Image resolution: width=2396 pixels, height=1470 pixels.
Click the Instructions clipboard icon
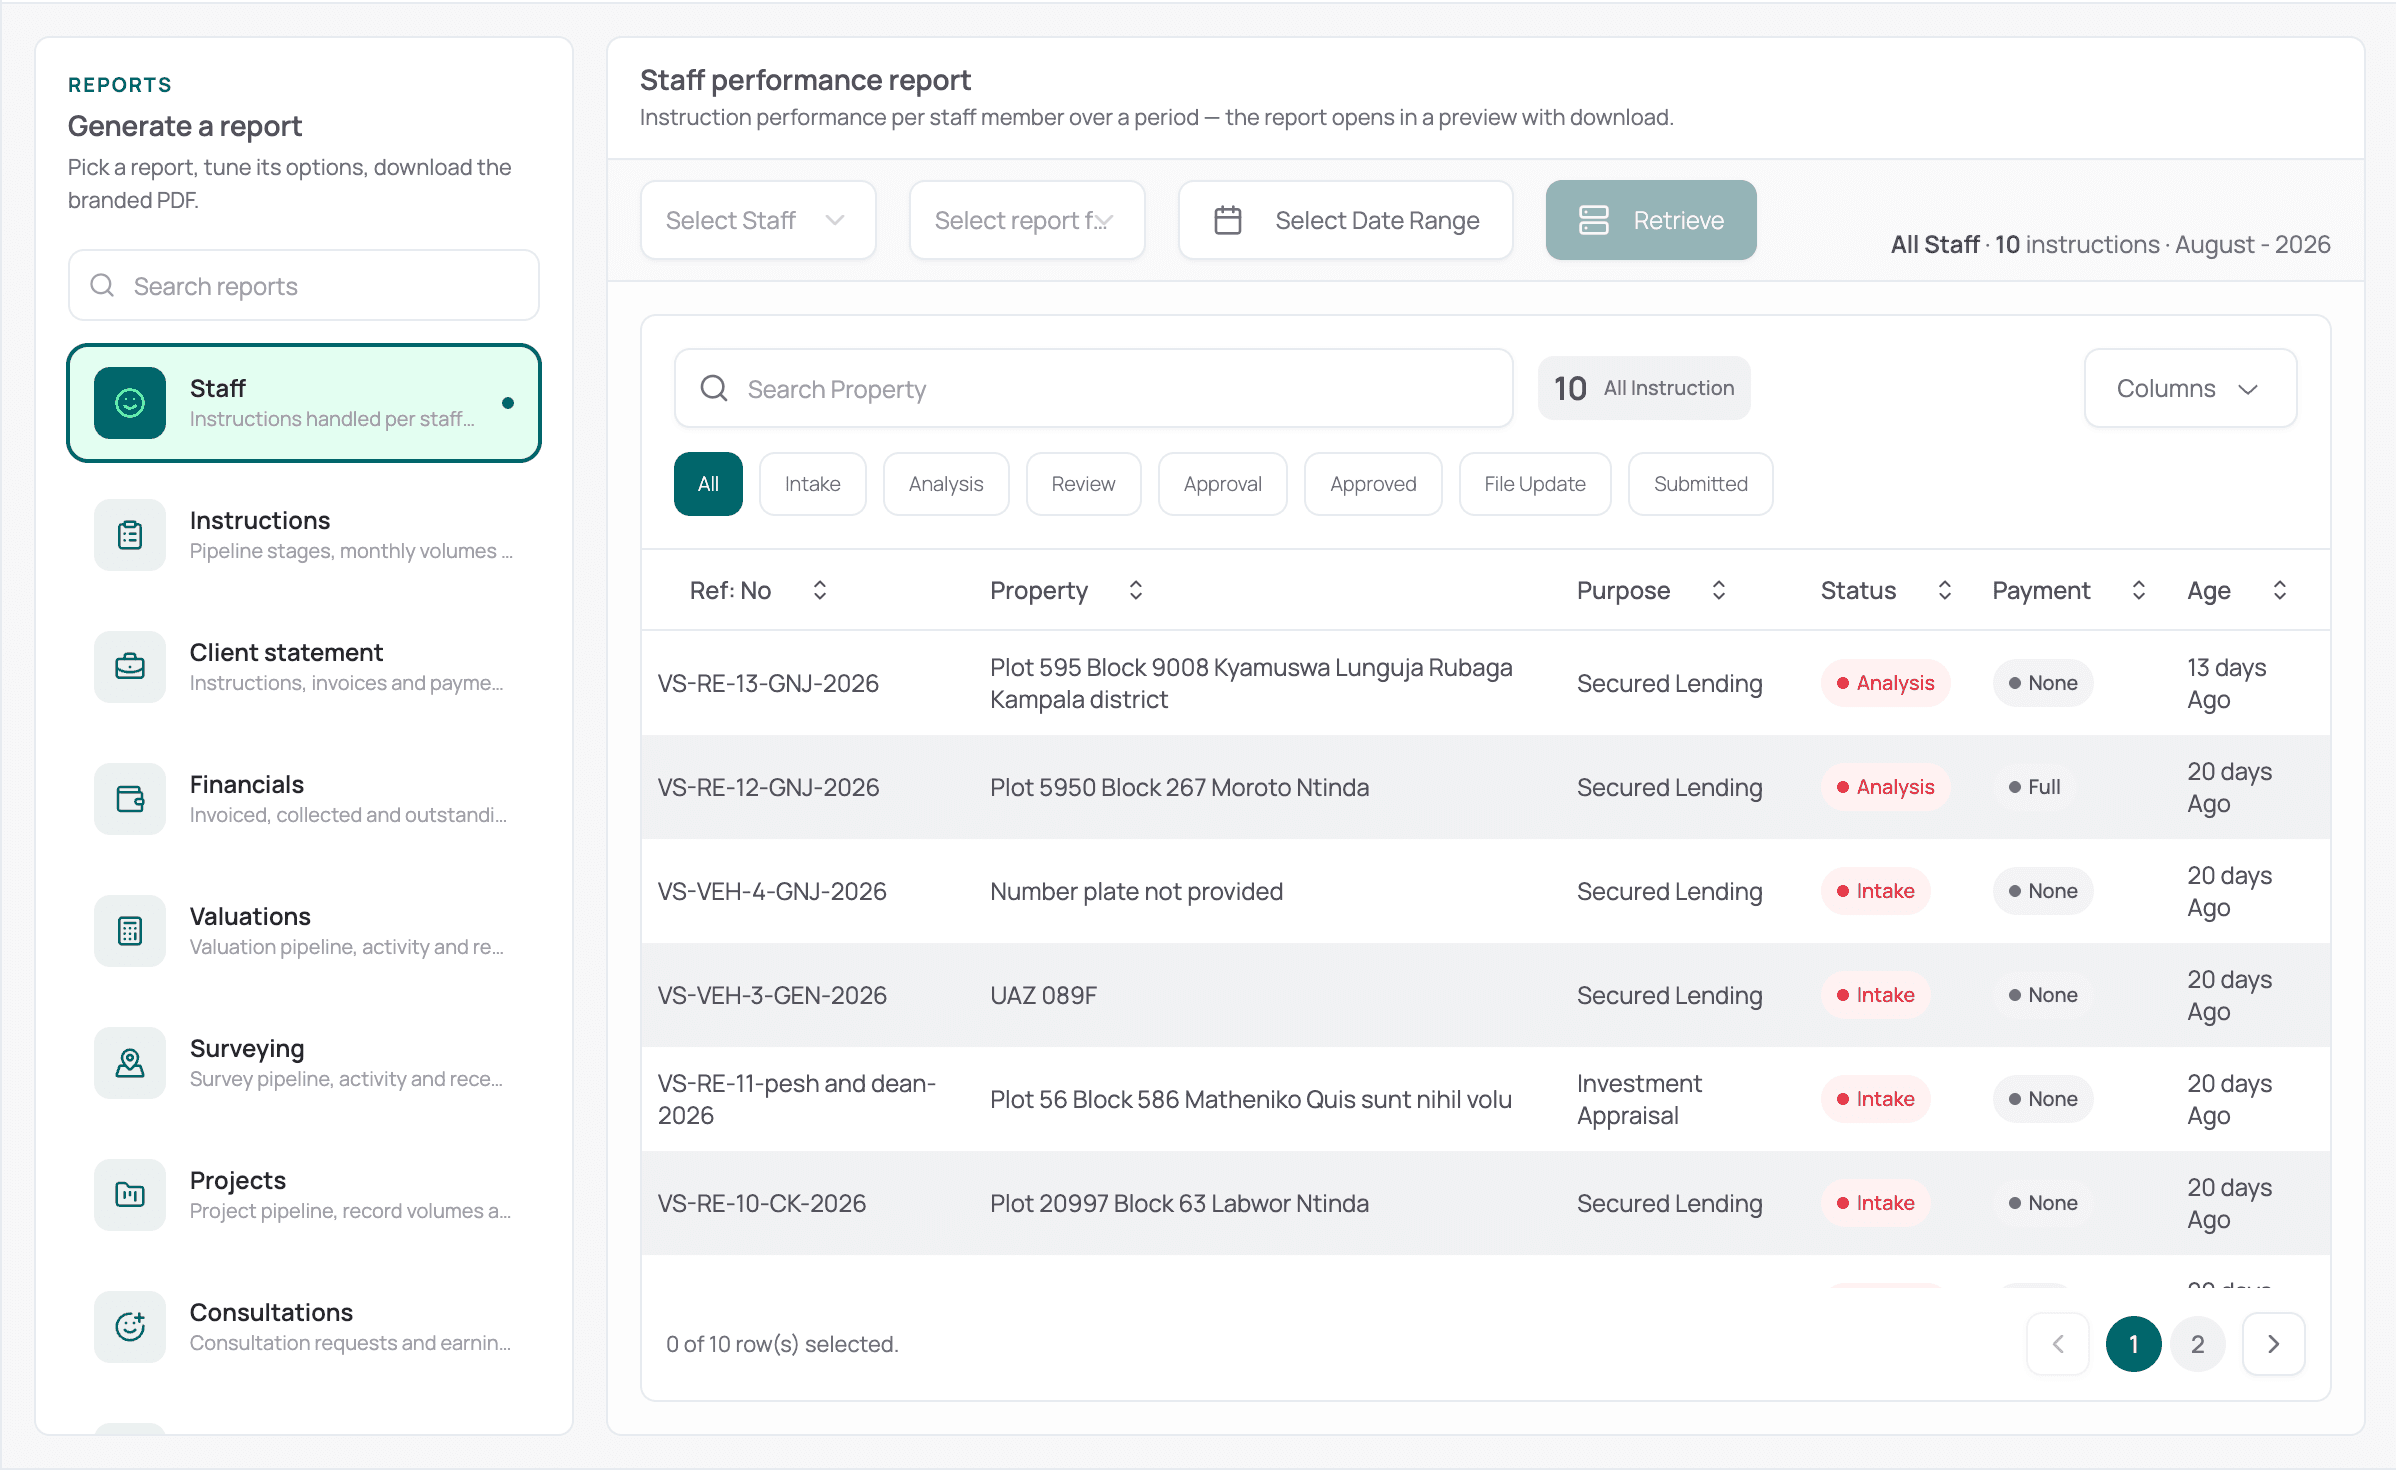[x=130, y=535]
